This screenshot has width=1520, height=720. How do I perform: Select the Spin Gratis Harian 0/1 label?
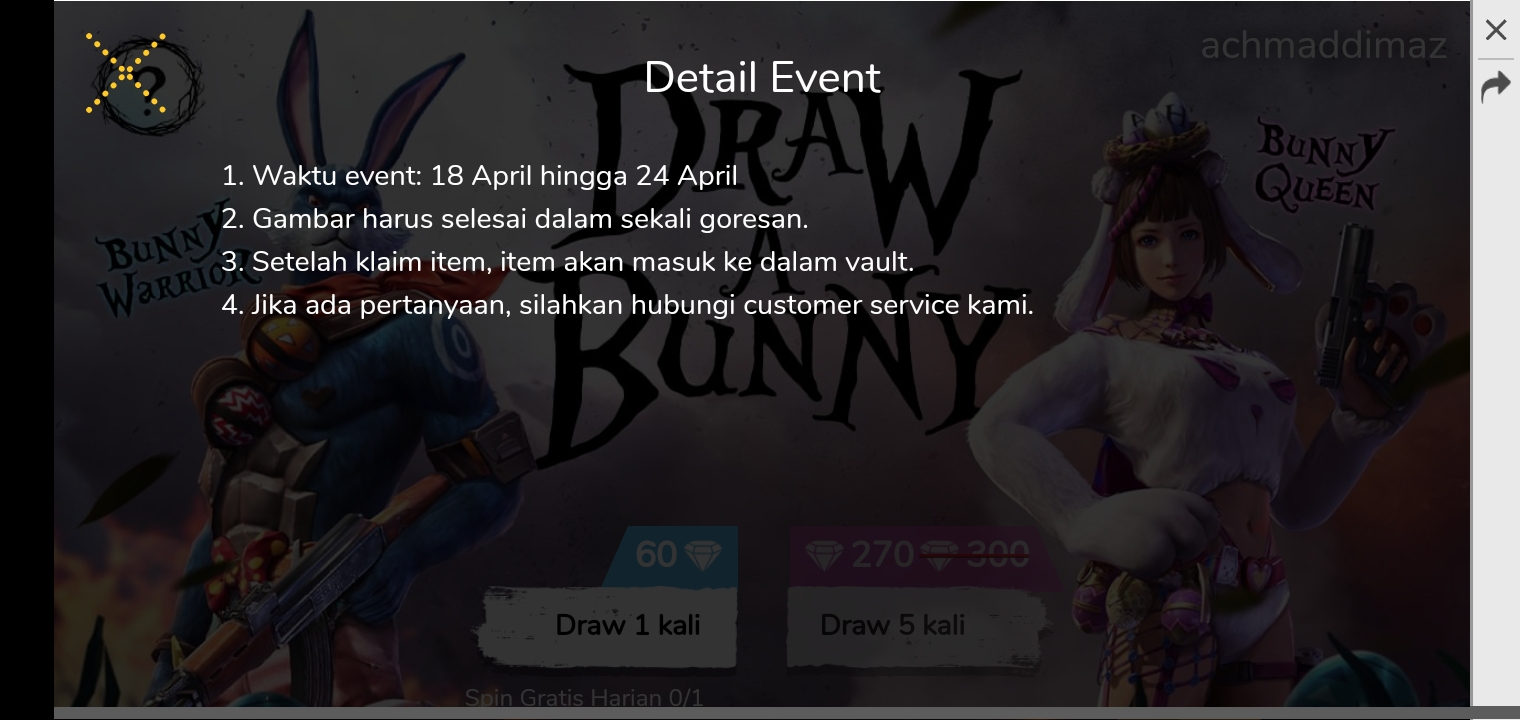pos(584,697)
